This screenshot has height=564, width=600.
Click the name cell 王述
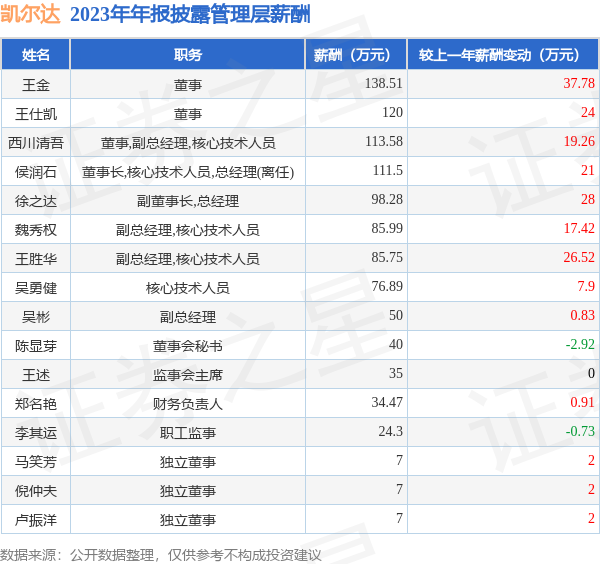tap(36, 375)
